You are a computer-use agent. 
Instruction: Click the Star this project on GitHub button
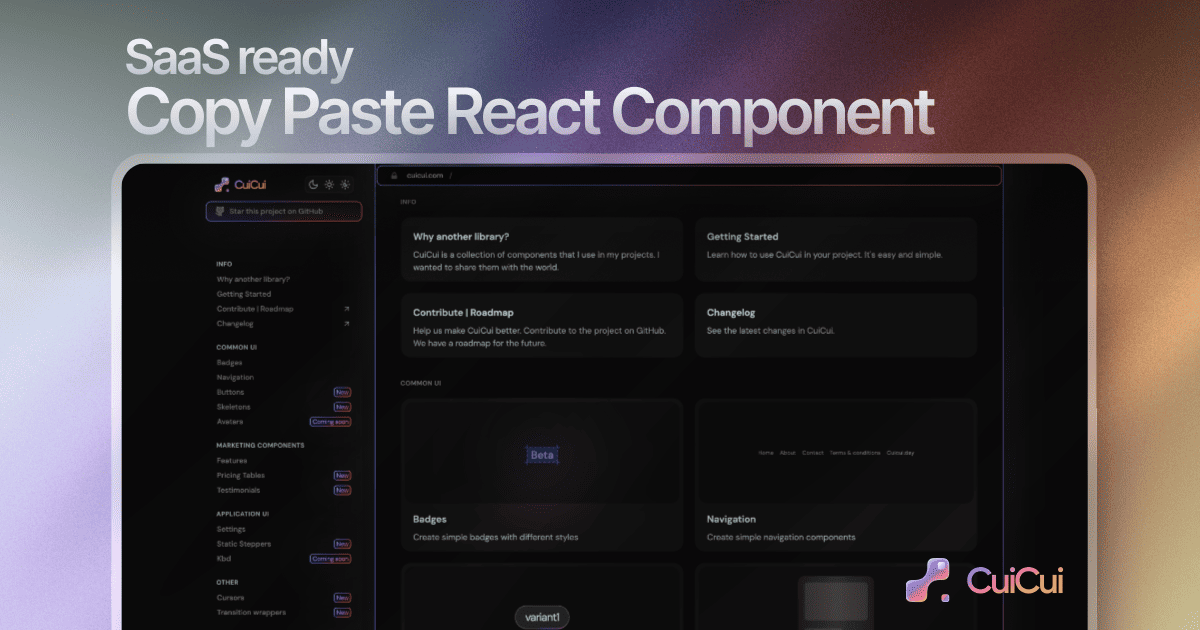[283, 211]
